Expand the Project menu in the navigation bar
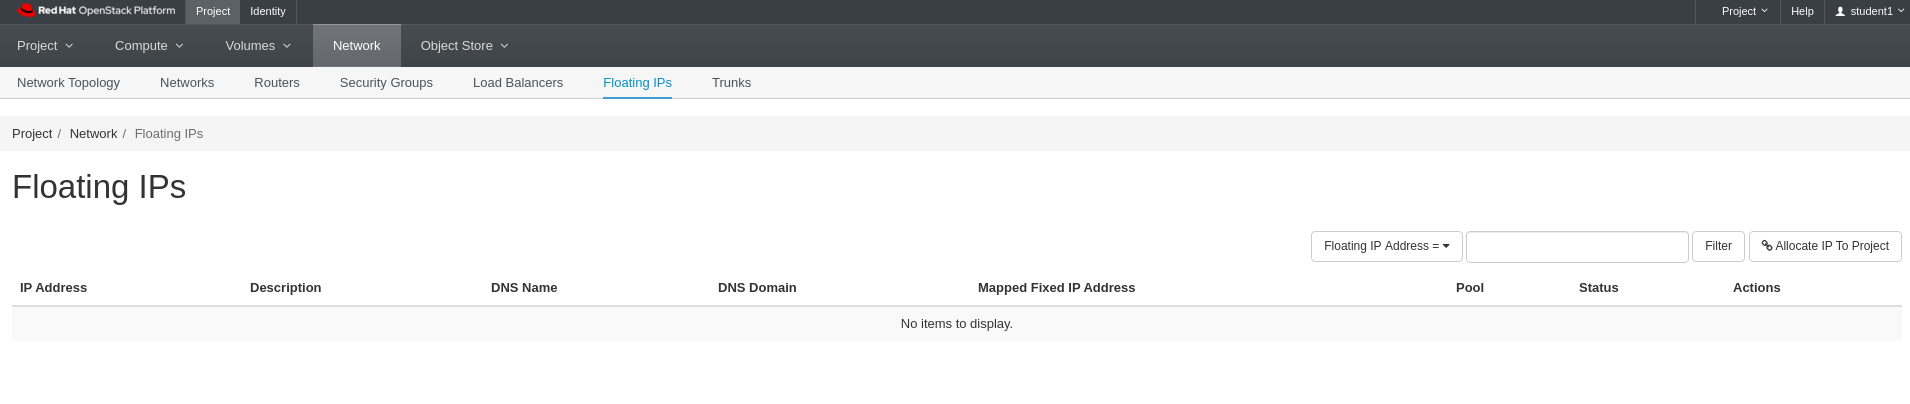This screenshot has height=404, width=1910. pyautogui.click(x=45, y=46)
